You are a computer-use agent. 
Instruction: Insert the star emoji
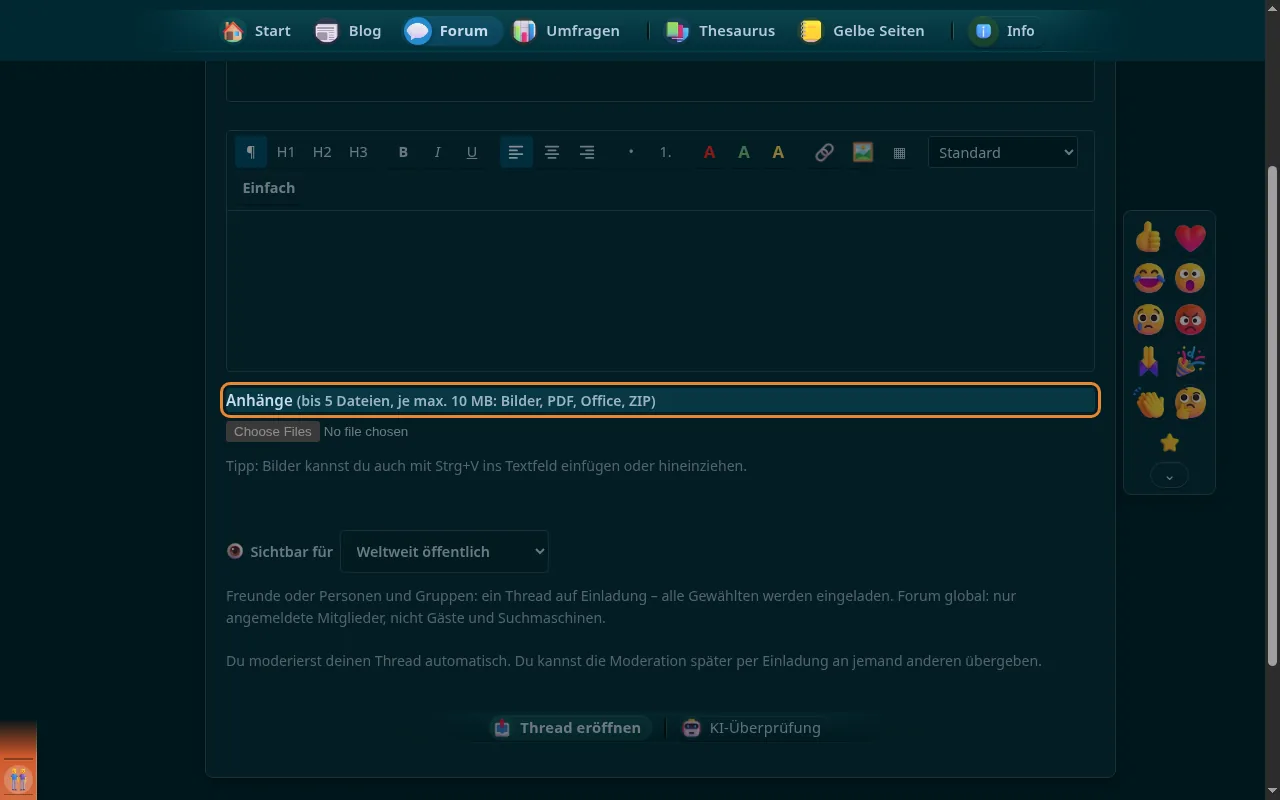[1169, 442]
